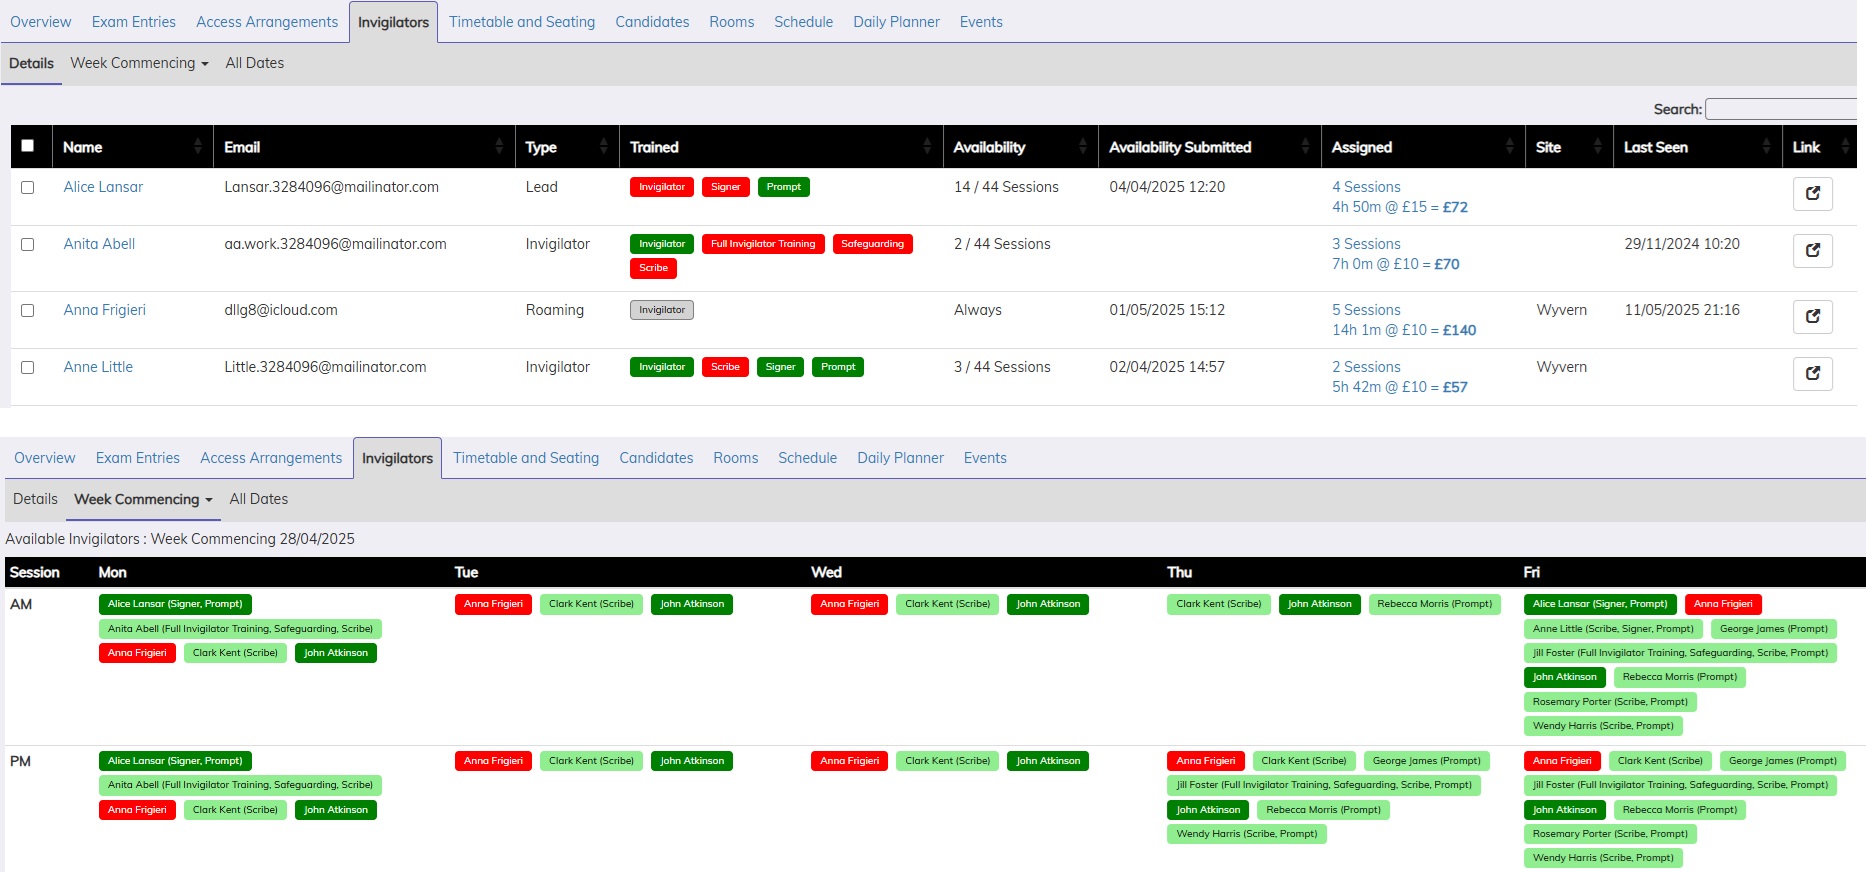Sort by Trained column arrows
Viewport: 1866px width, 872px height.
pyautogui.click(x=927, y=147)
